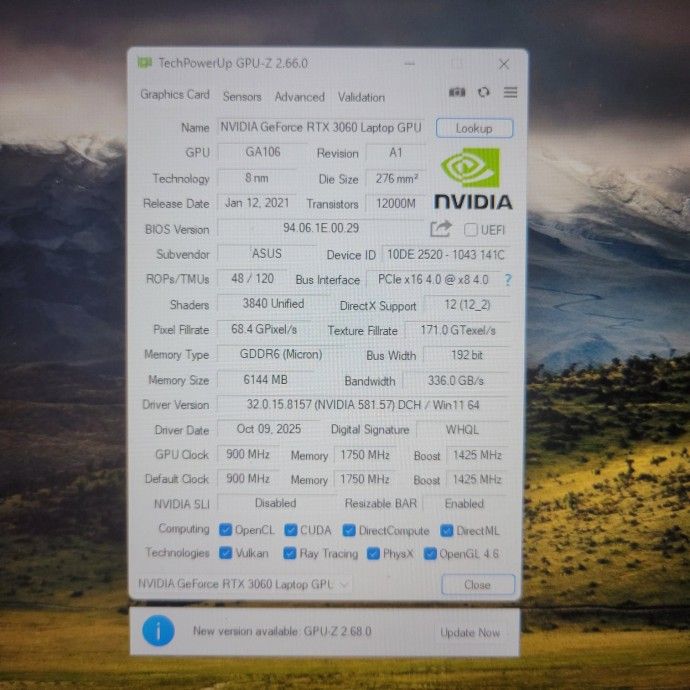This screenshot has height=690, width=690.
Task: Minimize the GPU-Z window
Action: pyautogui.click(x=410, y=63)
